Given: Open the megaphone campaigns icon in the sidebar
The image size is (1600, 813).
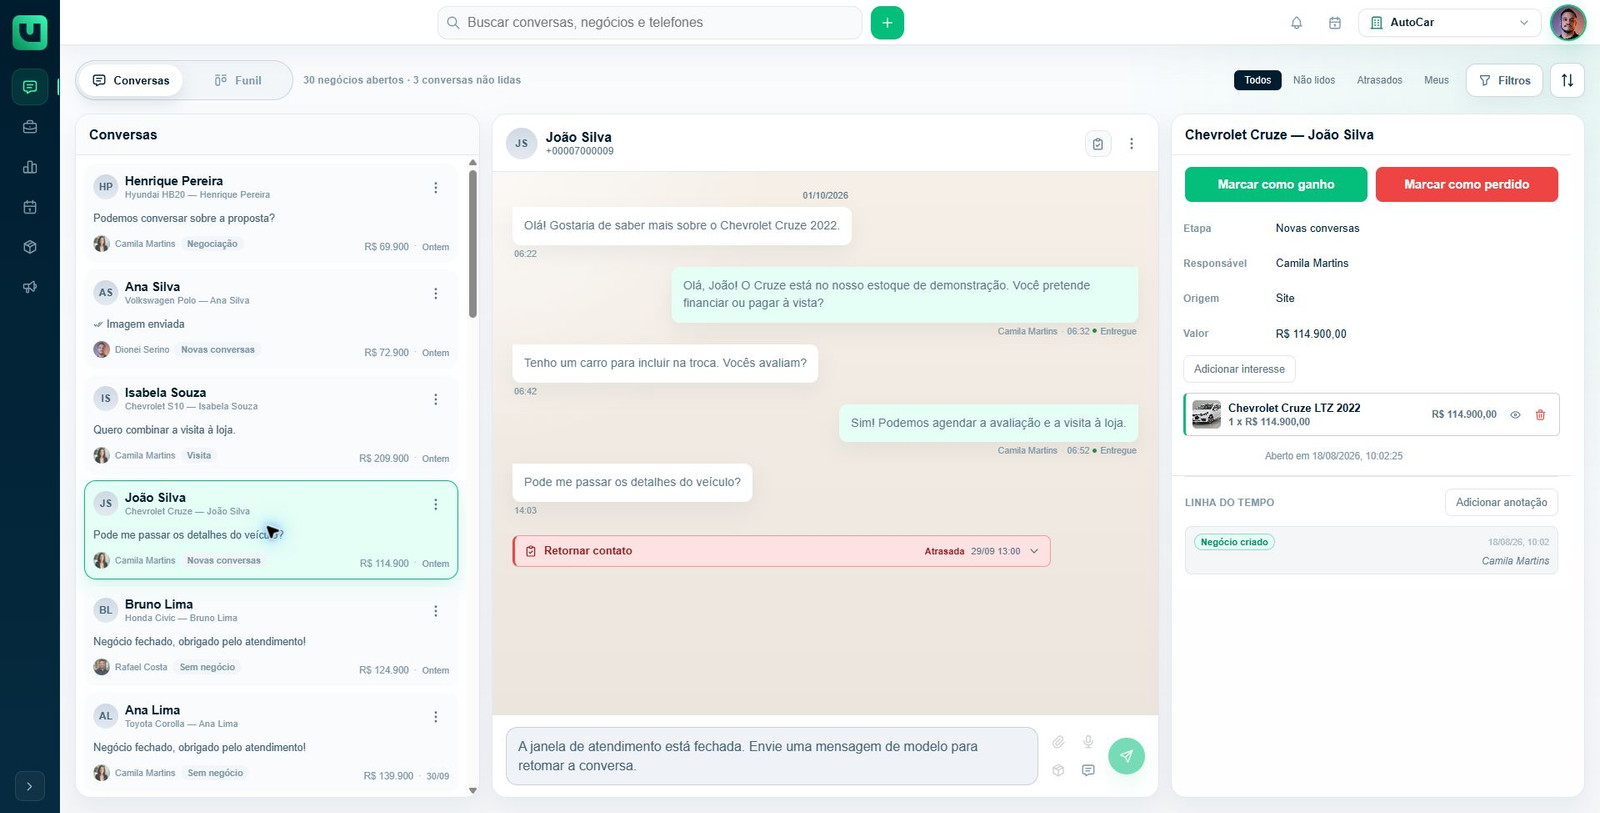Looking at the screenshot, I should click(x=30, y=287).
